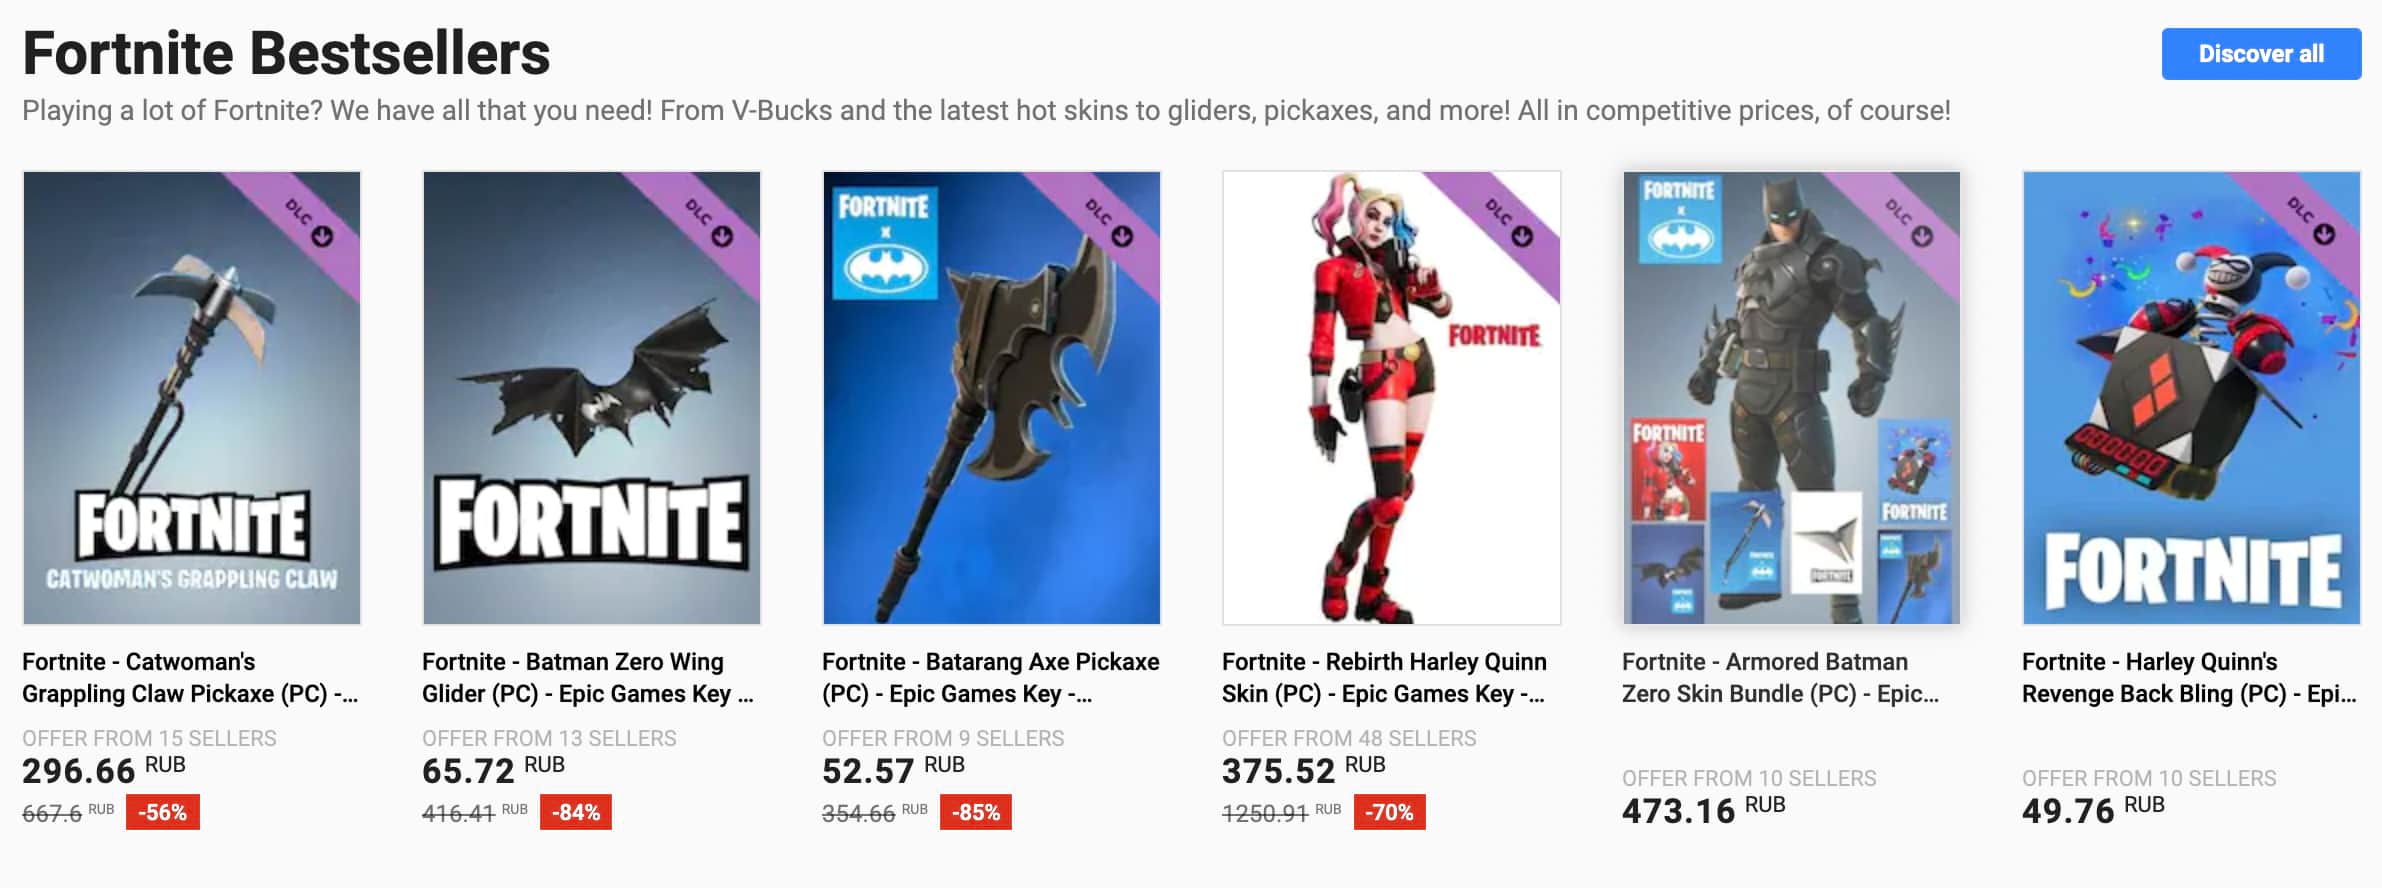Click the DLC badge on Catwoman's Claw
Image resolution: width=2382 pixels, height=888 pixels.
(308, 223)
